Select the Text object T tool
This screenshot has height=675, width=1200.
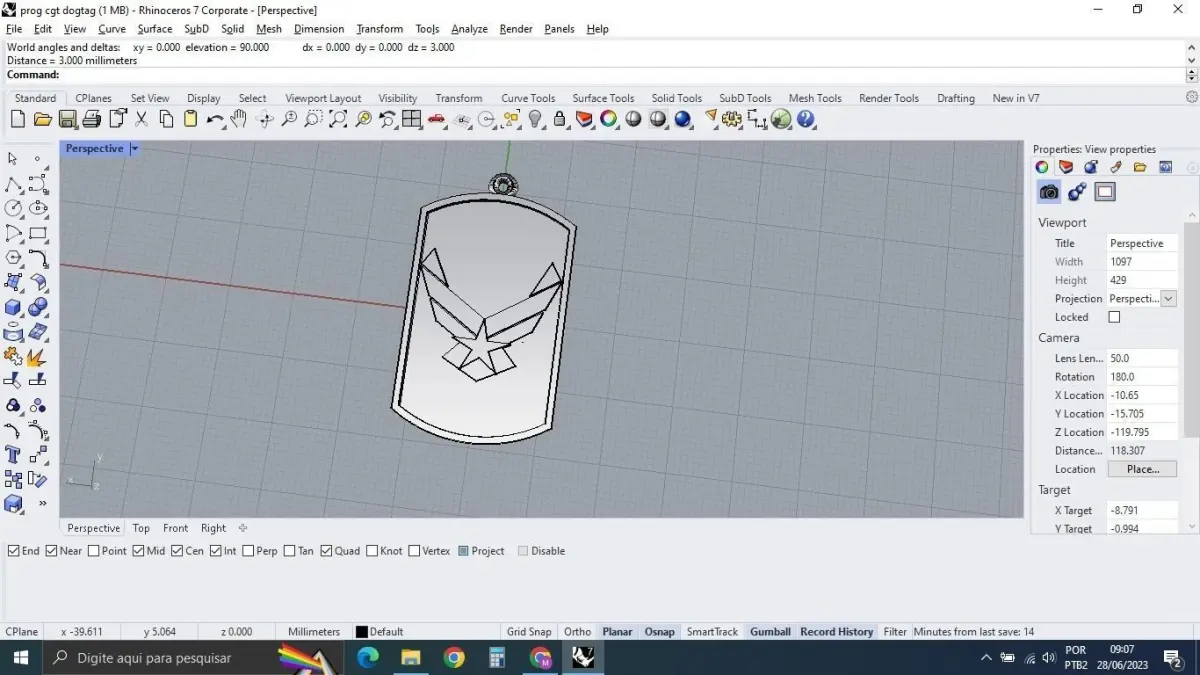(14, 455)
